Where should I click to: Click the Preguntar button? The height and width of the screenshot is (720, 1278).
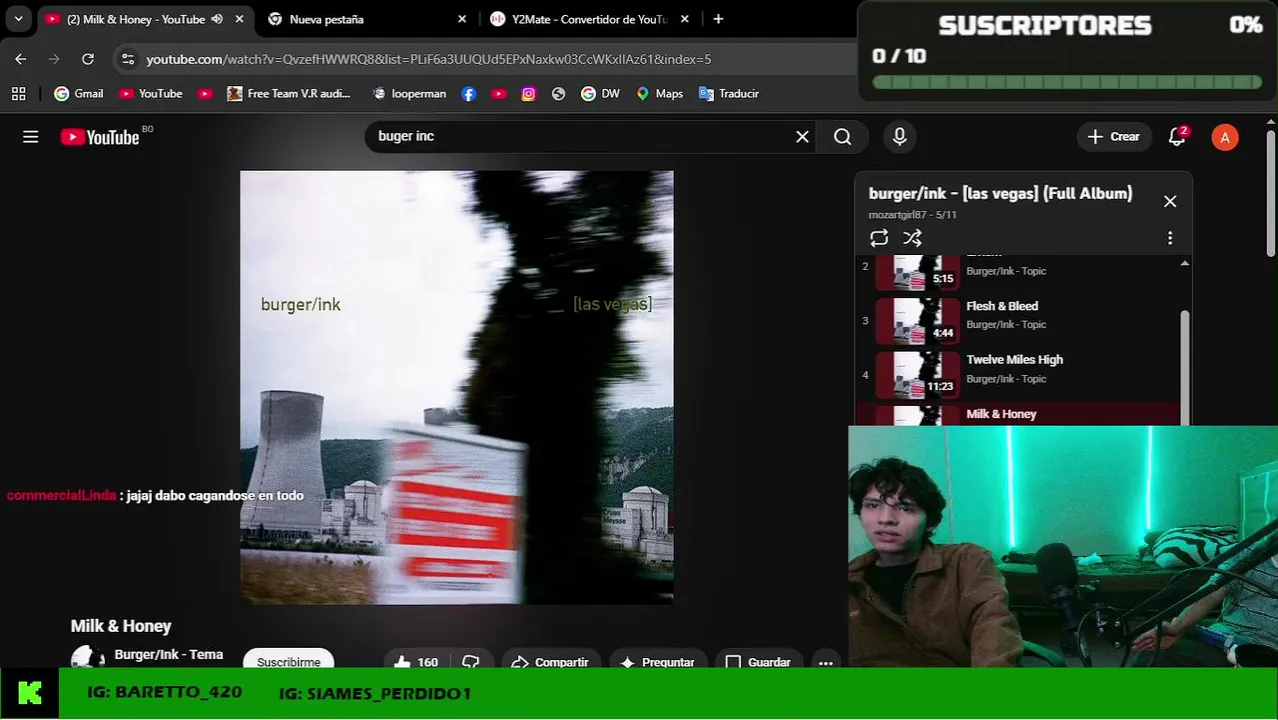click(657, 662)
